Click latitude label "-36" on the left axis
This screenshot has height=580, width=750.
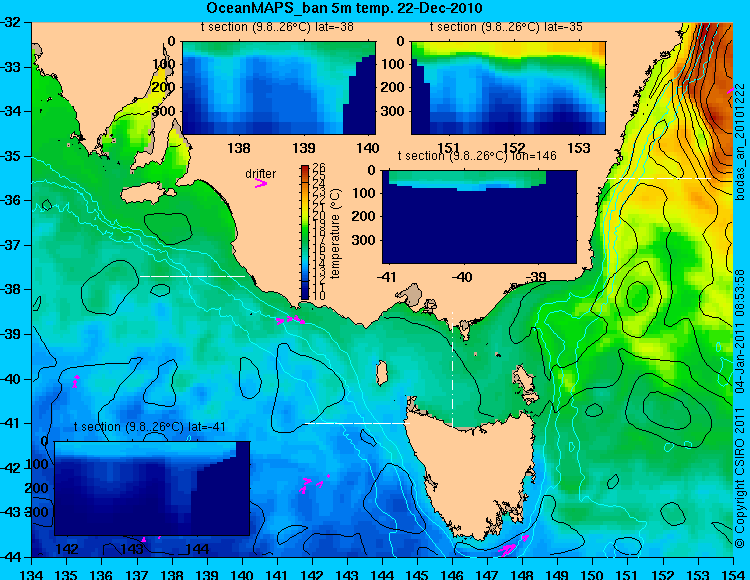click(10, 200)
